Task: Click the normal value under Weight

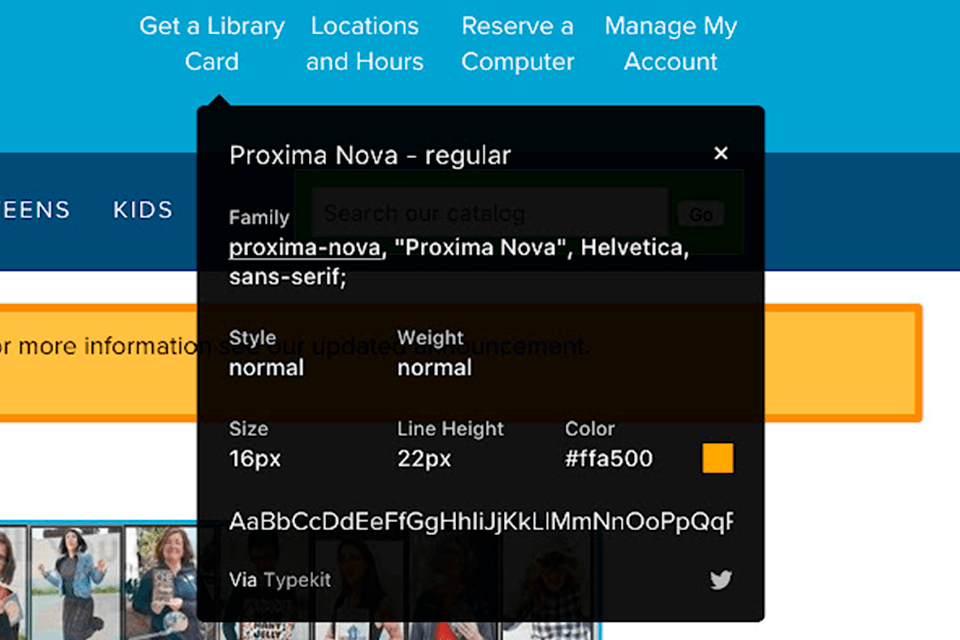Action: click(435, 367)
